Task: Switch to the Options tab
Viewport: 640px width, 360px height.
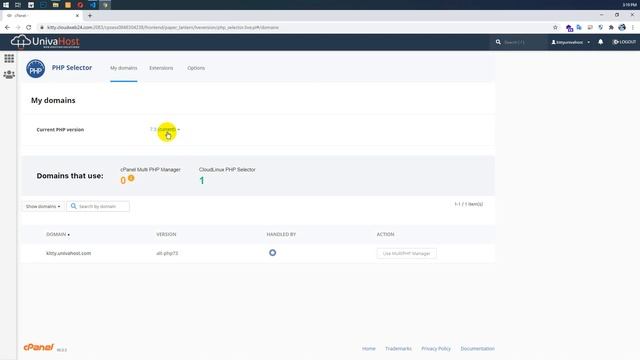Action: (x=196, y=68)
